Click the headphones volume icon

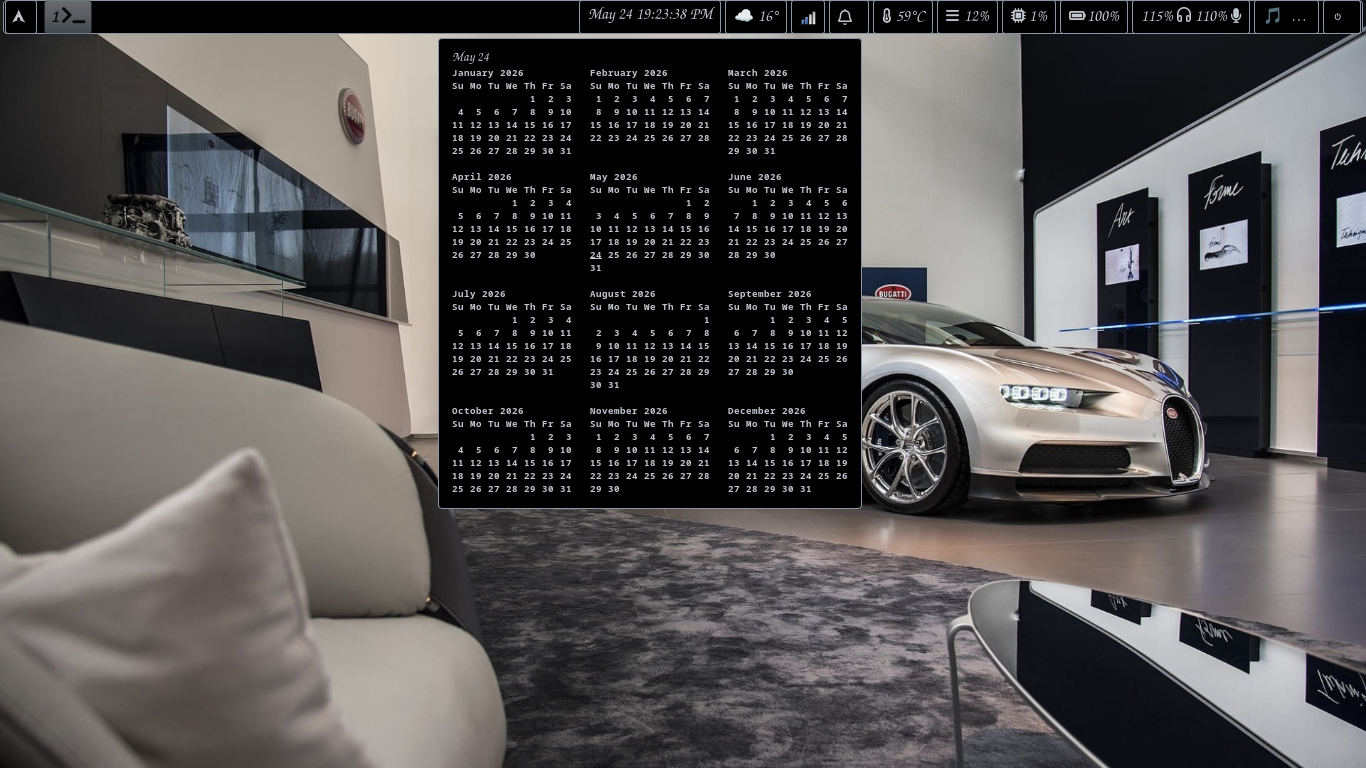tap(1184, 16)
